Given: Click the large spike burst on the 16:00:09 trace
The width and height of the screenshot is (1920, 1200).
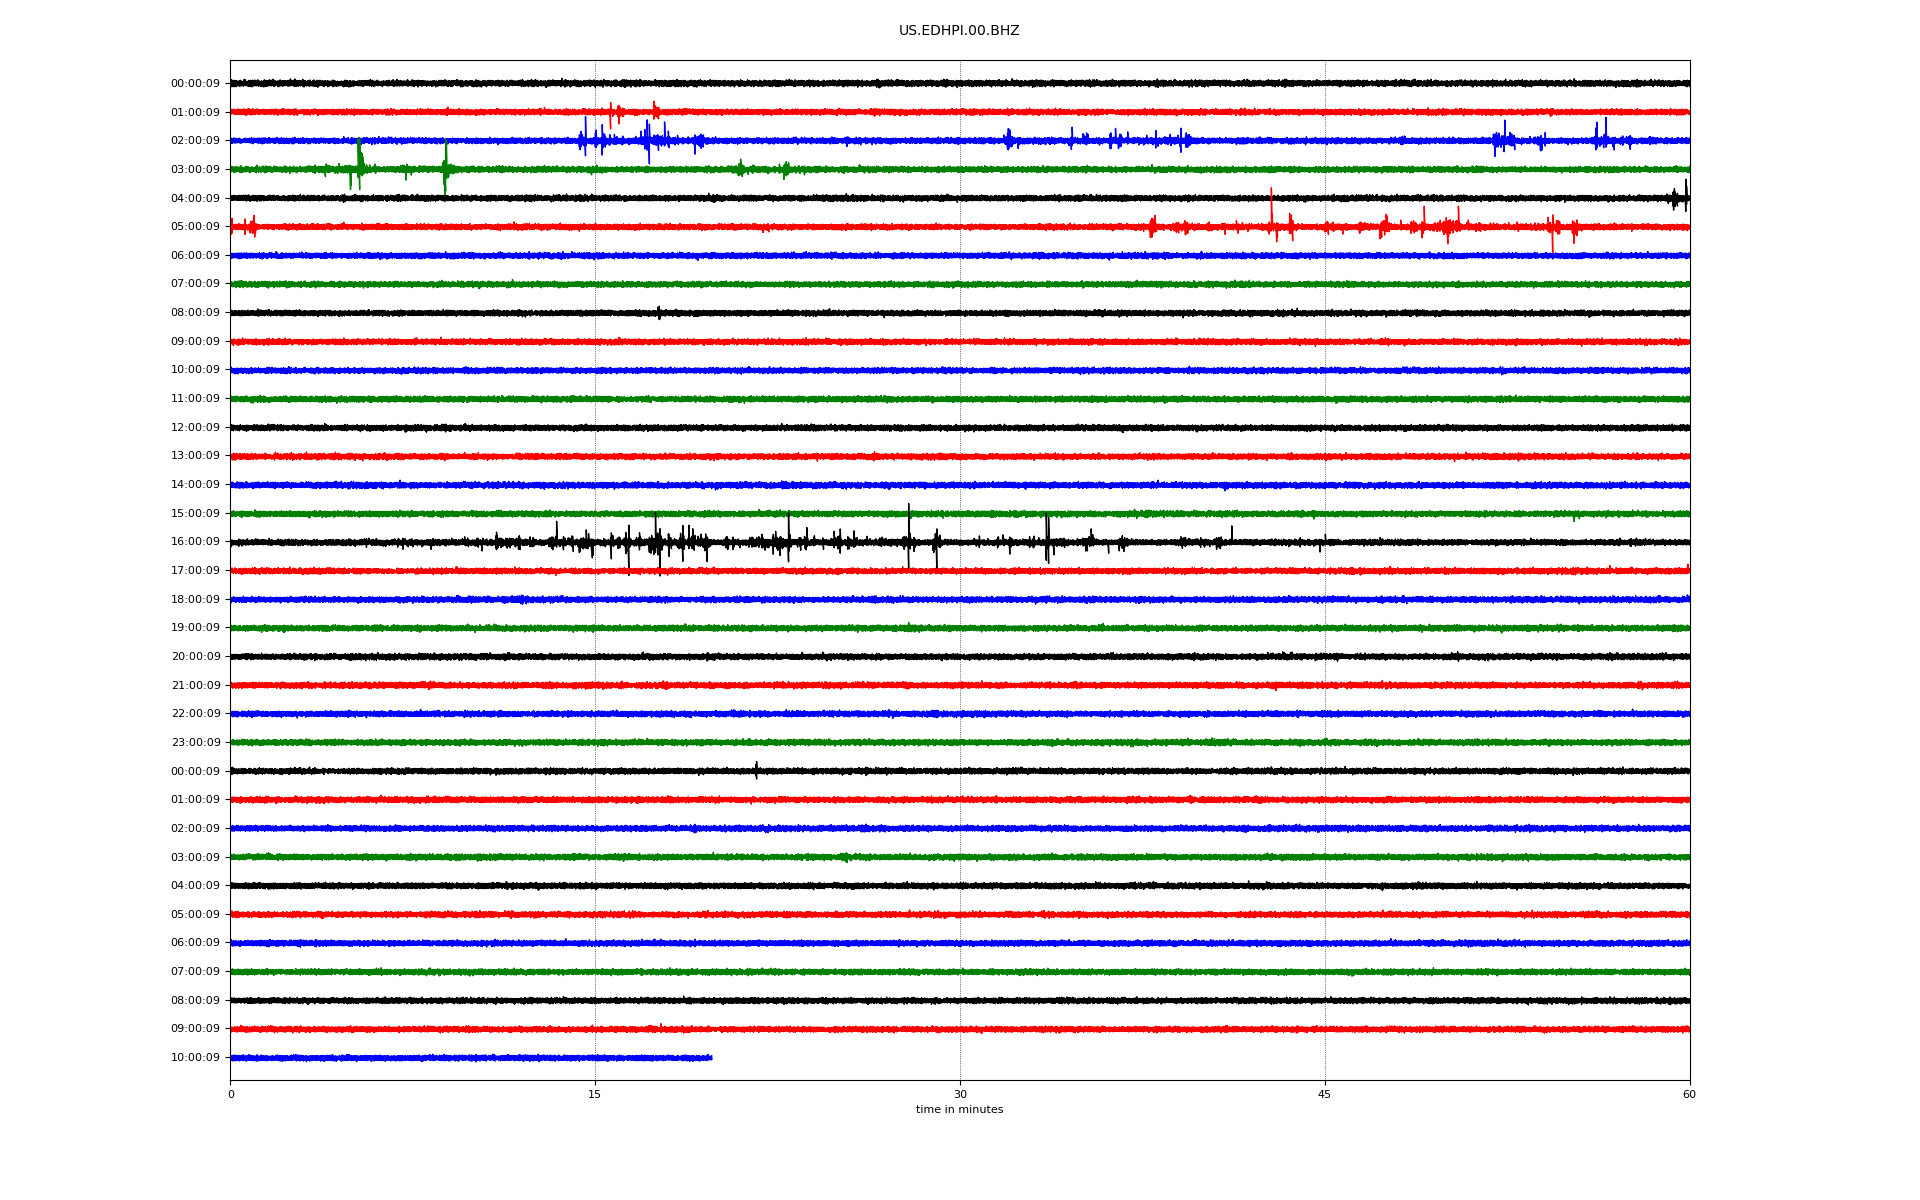Looking at the screenshot, I should coord(657,543).
